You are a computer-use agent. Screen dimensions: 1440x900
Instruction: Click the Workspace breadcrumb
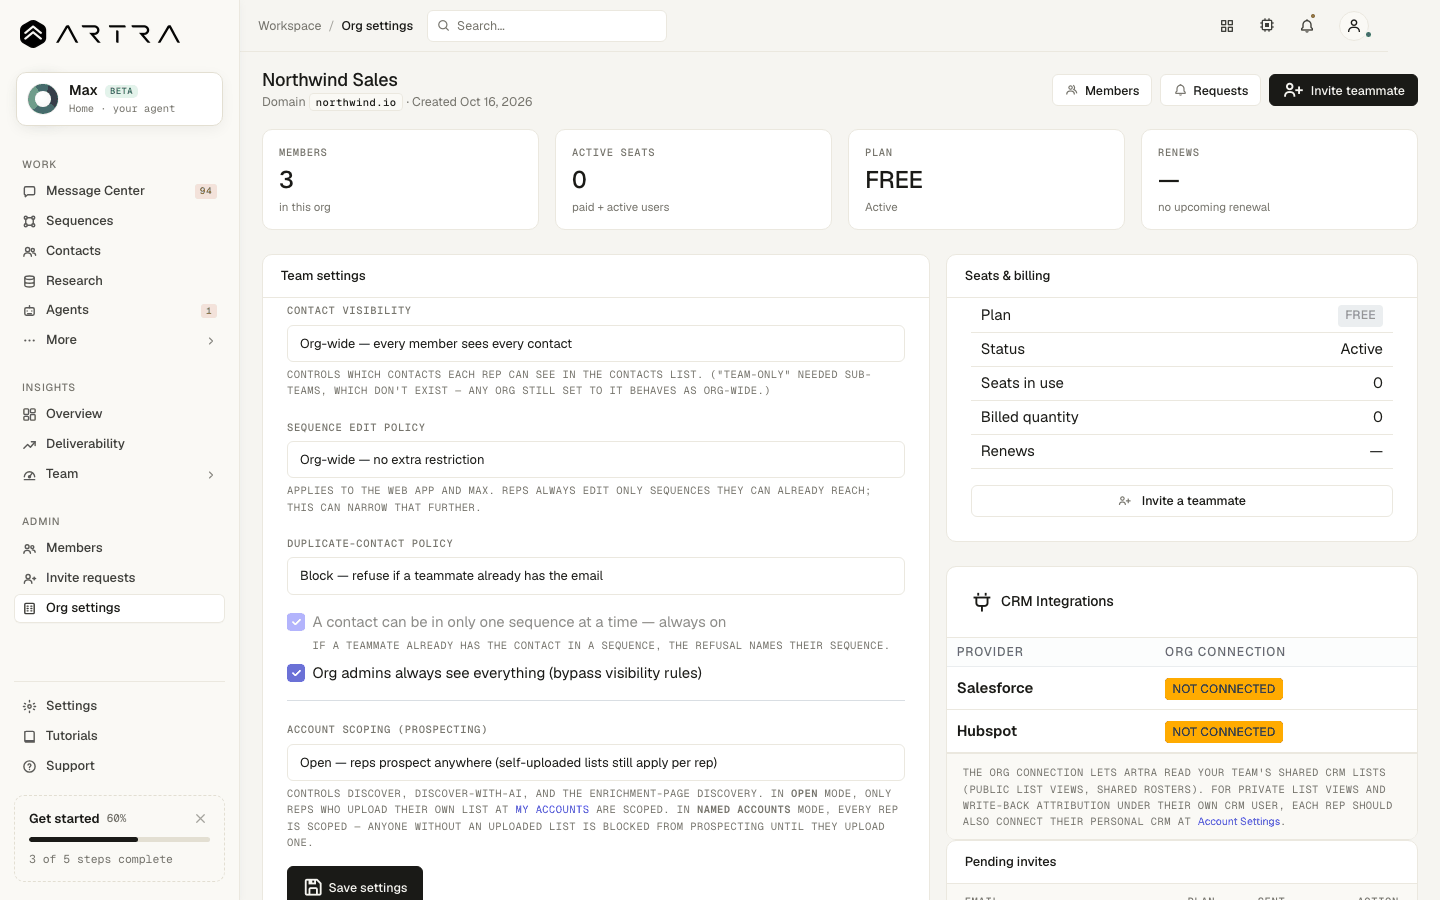point(290,26)
